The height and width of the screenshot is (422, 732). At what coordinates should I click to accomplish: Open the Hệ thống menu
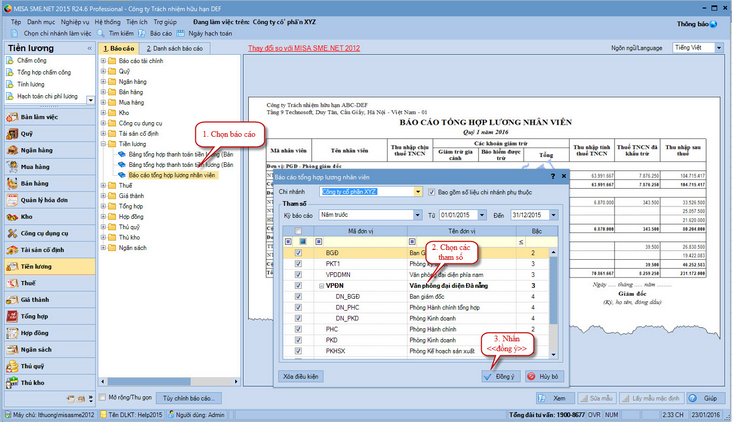[107, 22]
